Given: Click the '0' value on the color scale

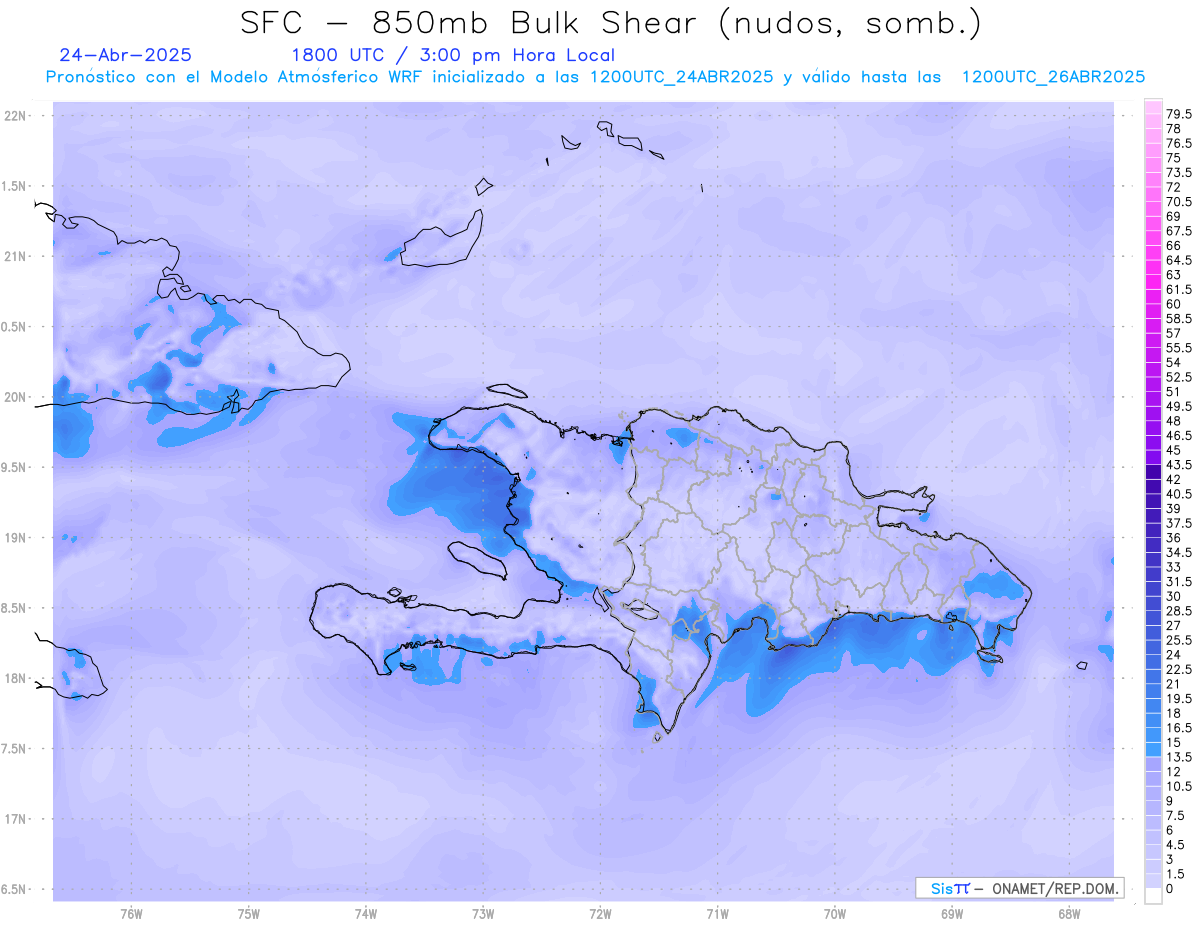Looking at the screenshot, I should 1170,889.
